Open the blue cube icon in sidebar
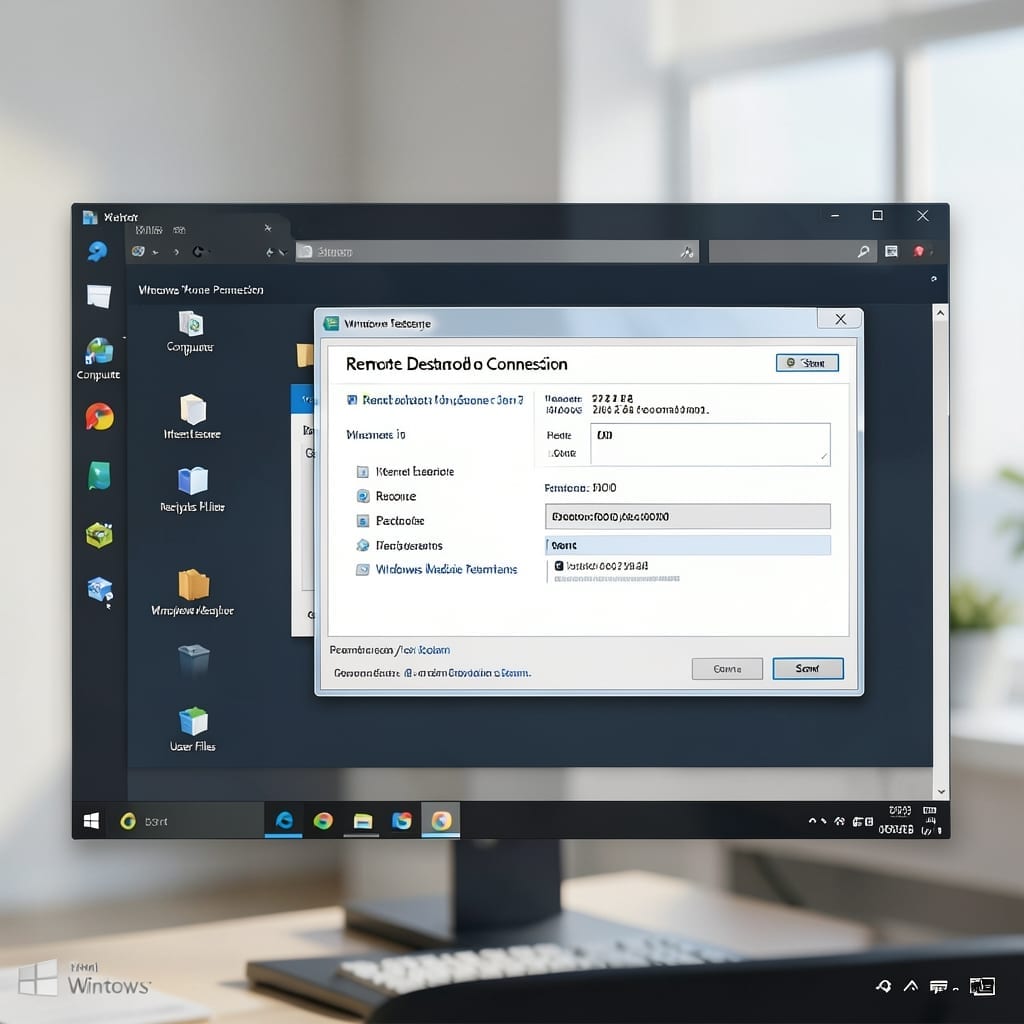Image resolution: width=1024 pixels, height=1024 pixels. coord(100,590)
